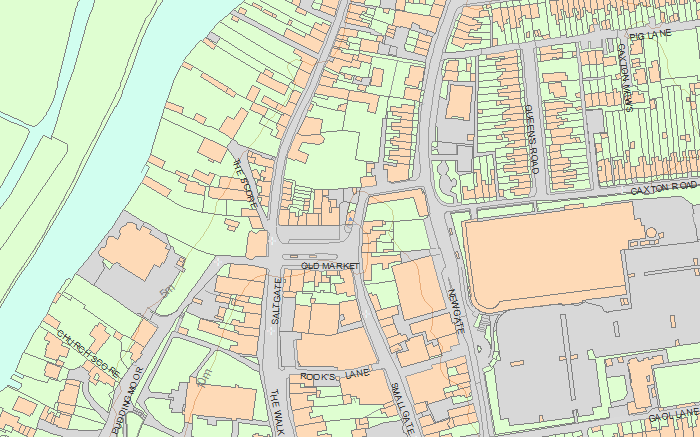Click the PIG LANE street label
Viewport: 700px width, 437px height.
650,35
